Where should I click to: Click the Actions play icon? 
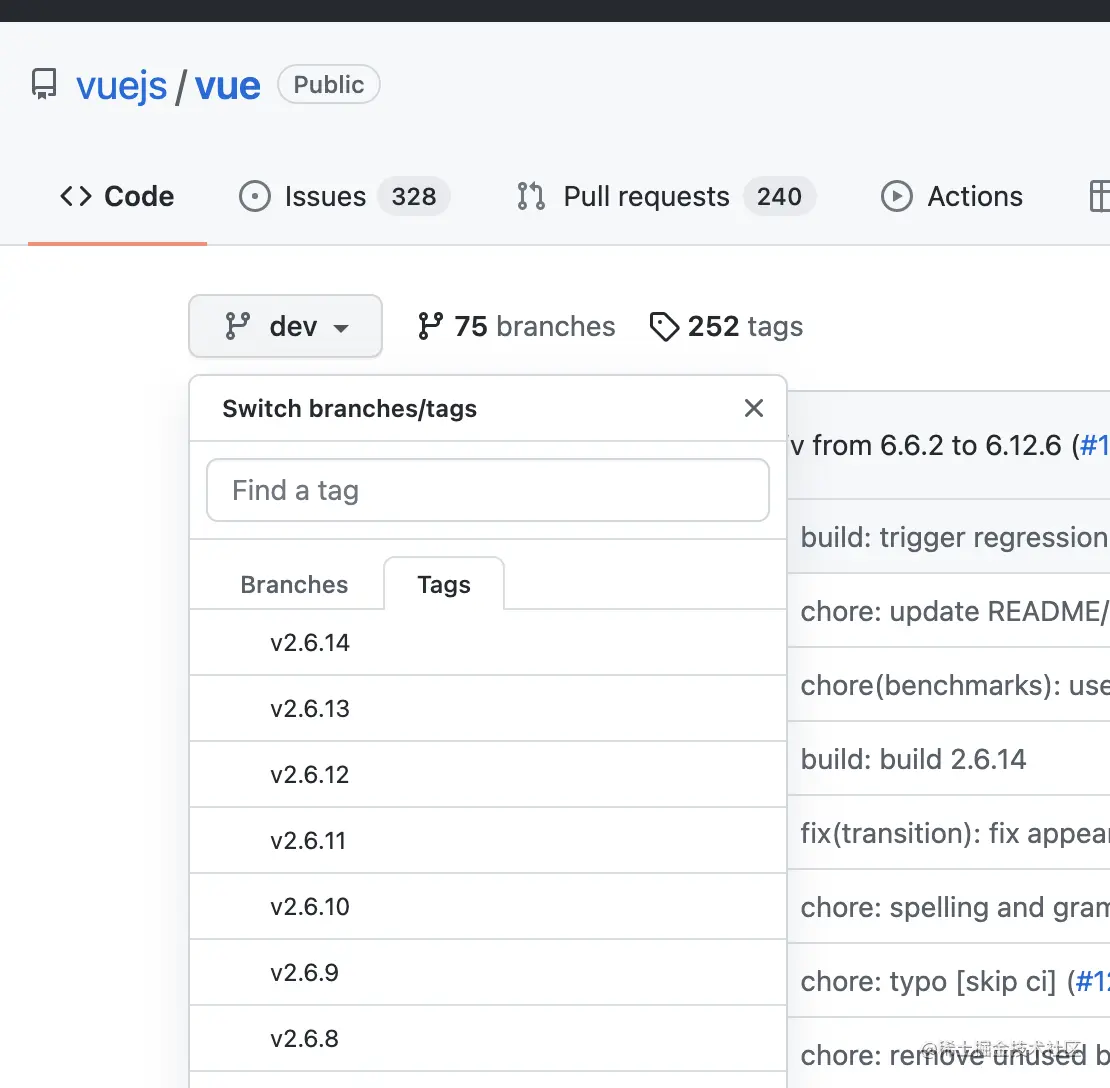pos(897,196)
